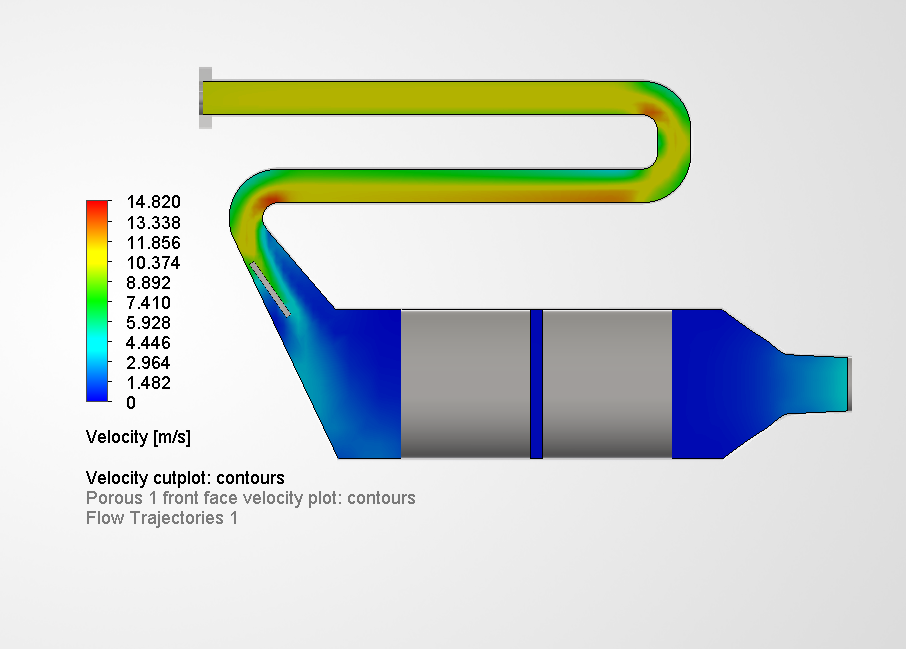
Task: Click the first gray porous media block
Action: [463, 383]
